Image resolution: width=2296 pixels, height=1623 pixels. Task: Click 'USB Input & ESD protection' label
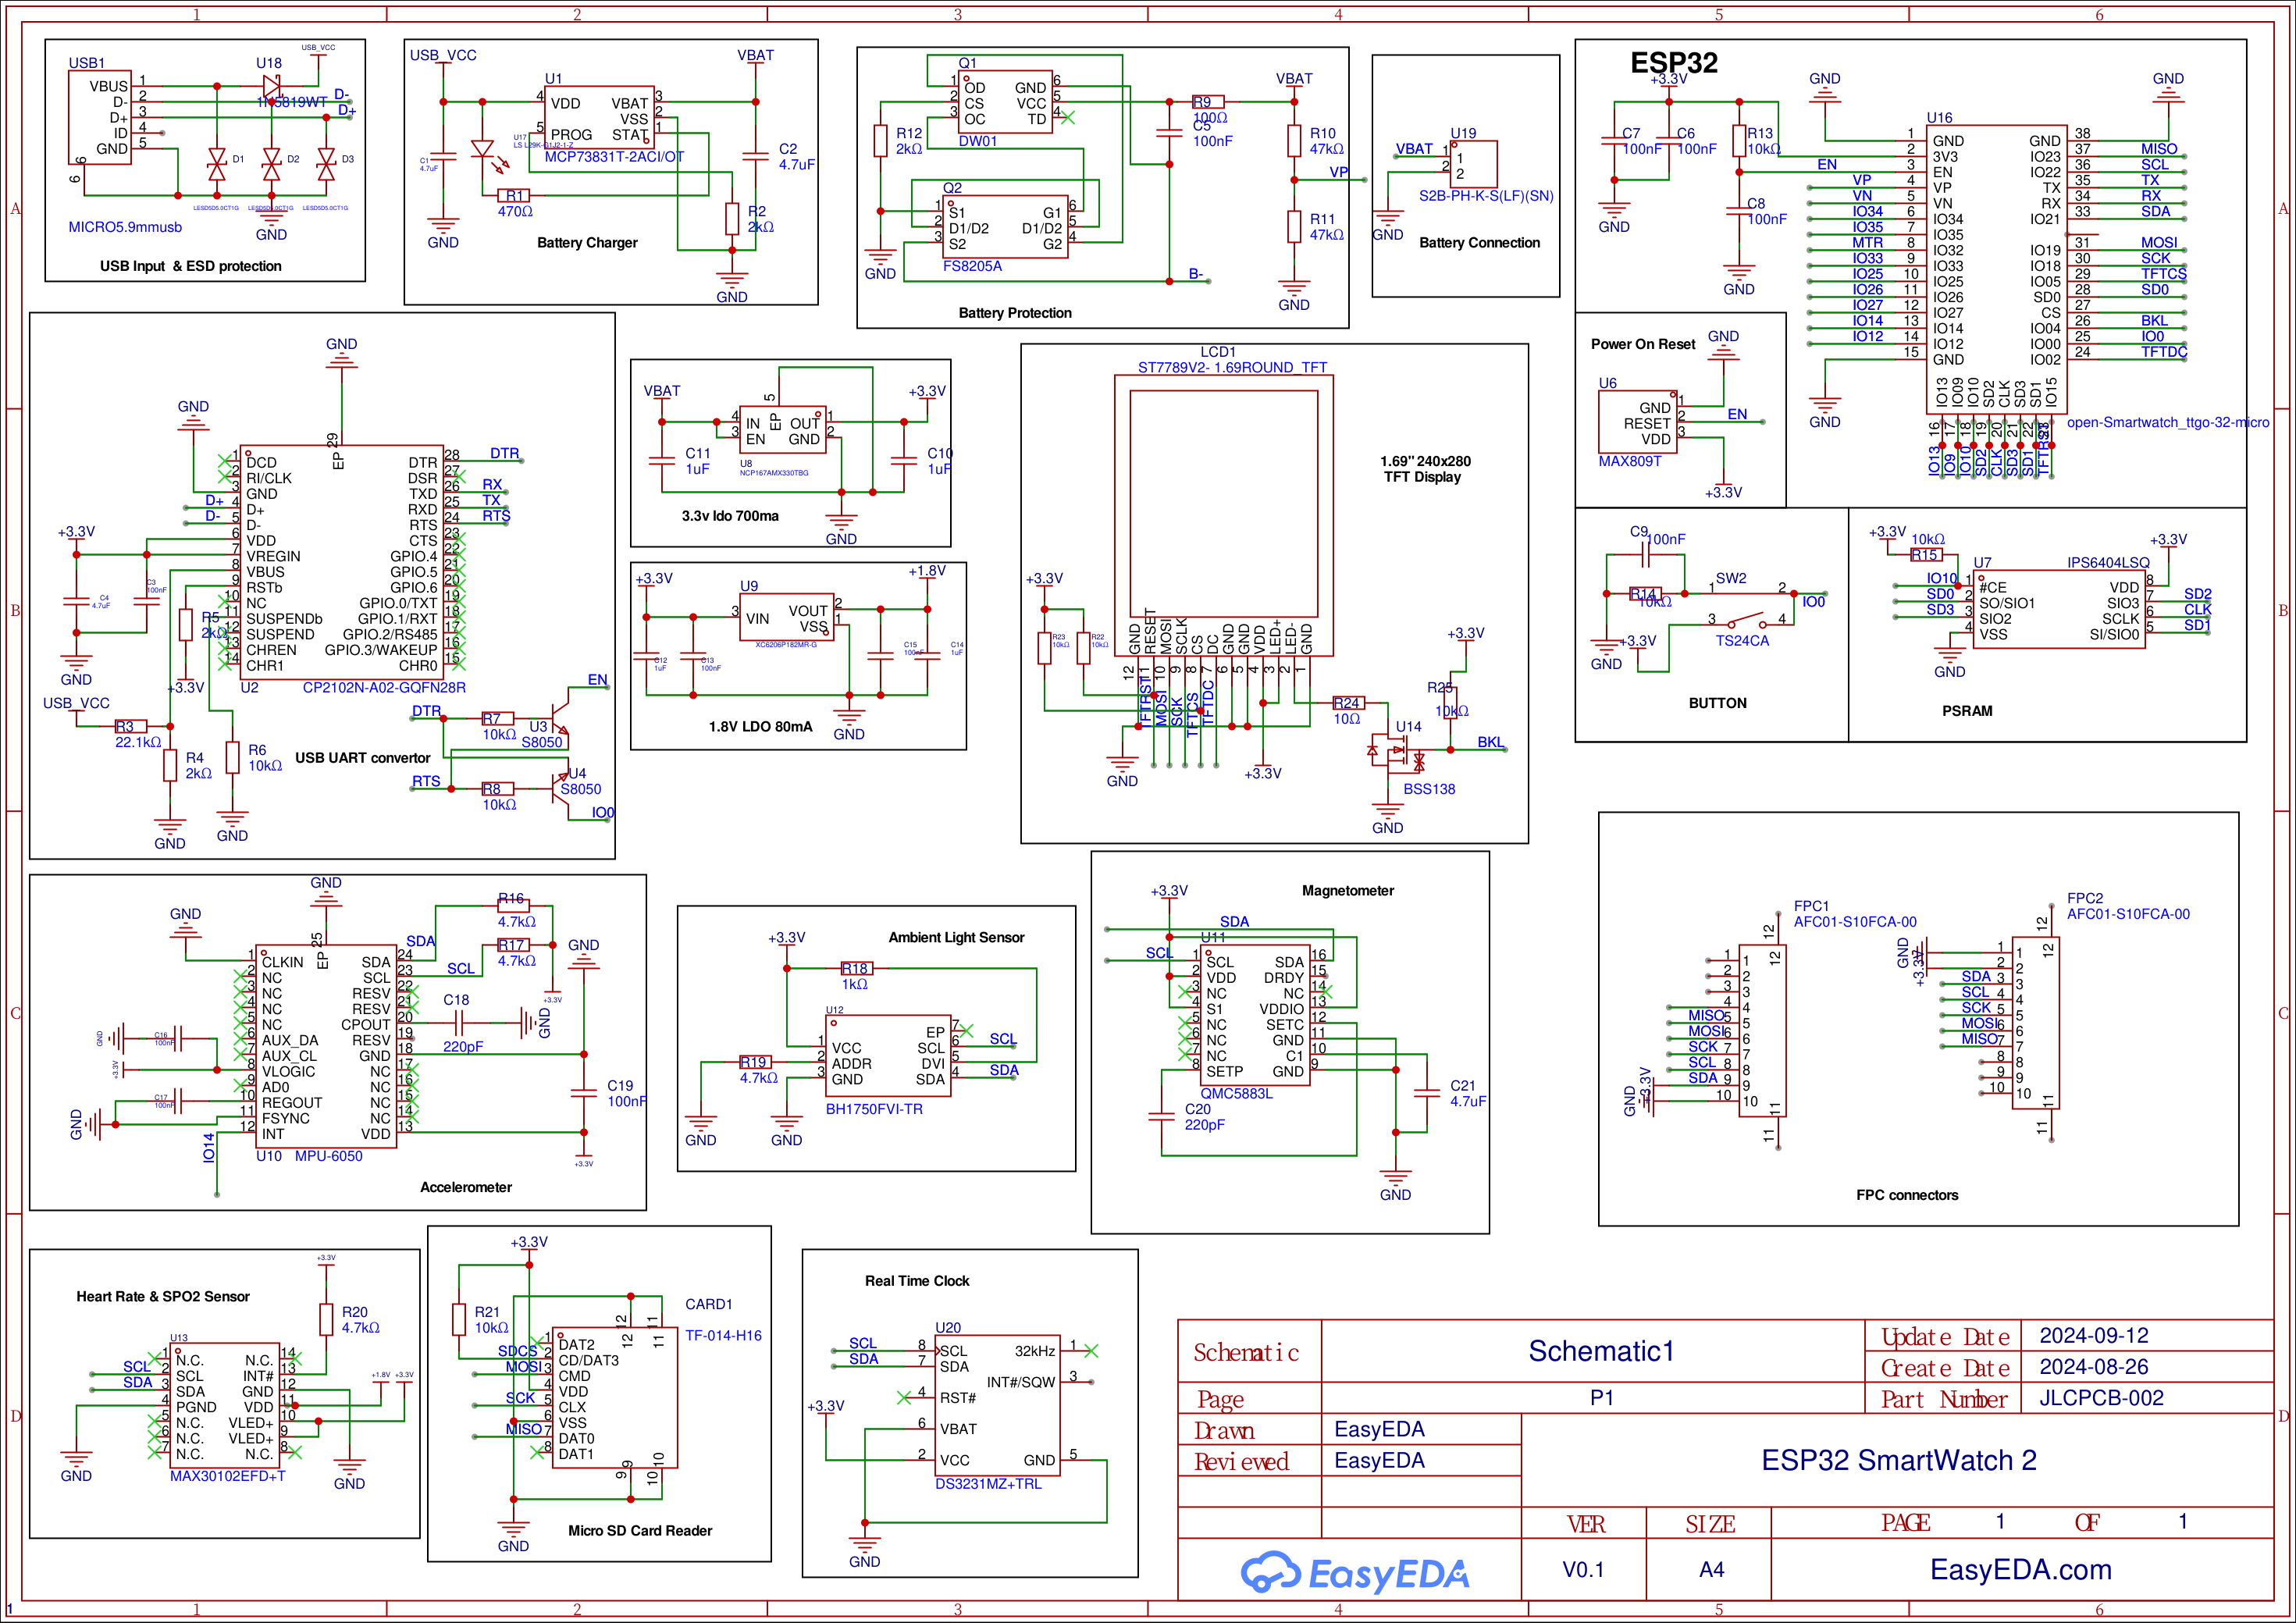click(x=190, y=265)
